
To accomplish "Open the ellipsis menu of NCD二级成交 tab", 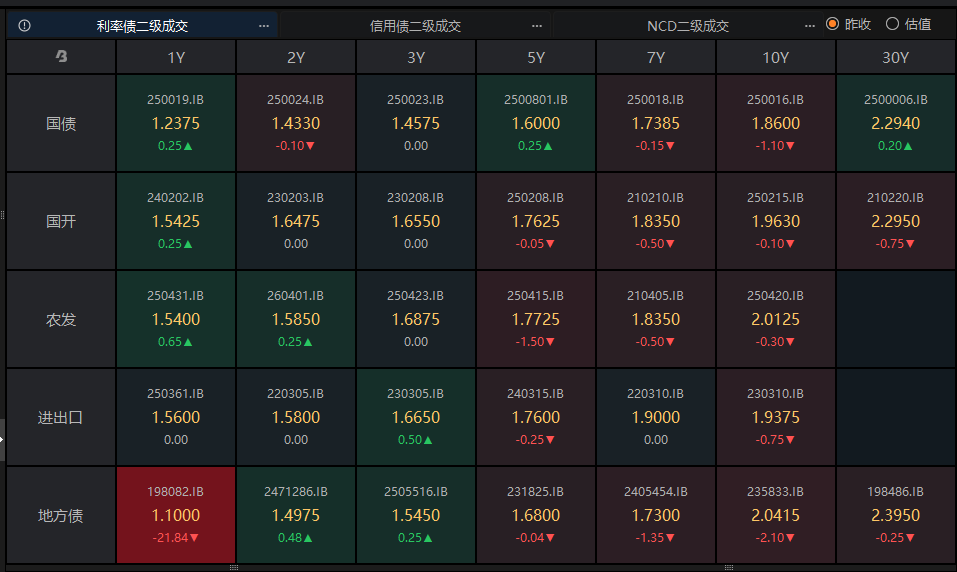I will pyautogui.click(x=810, y=25).
